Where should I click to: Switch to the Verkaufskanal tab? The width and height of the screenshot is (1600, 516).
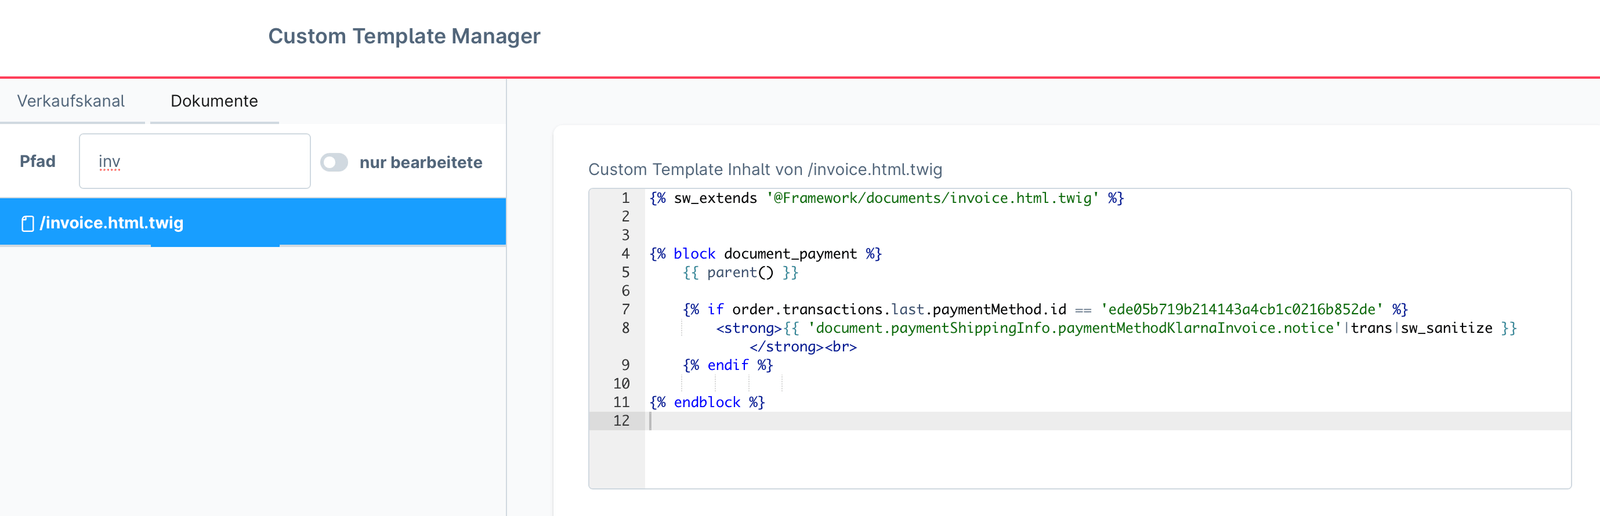[x=71, y=101]
